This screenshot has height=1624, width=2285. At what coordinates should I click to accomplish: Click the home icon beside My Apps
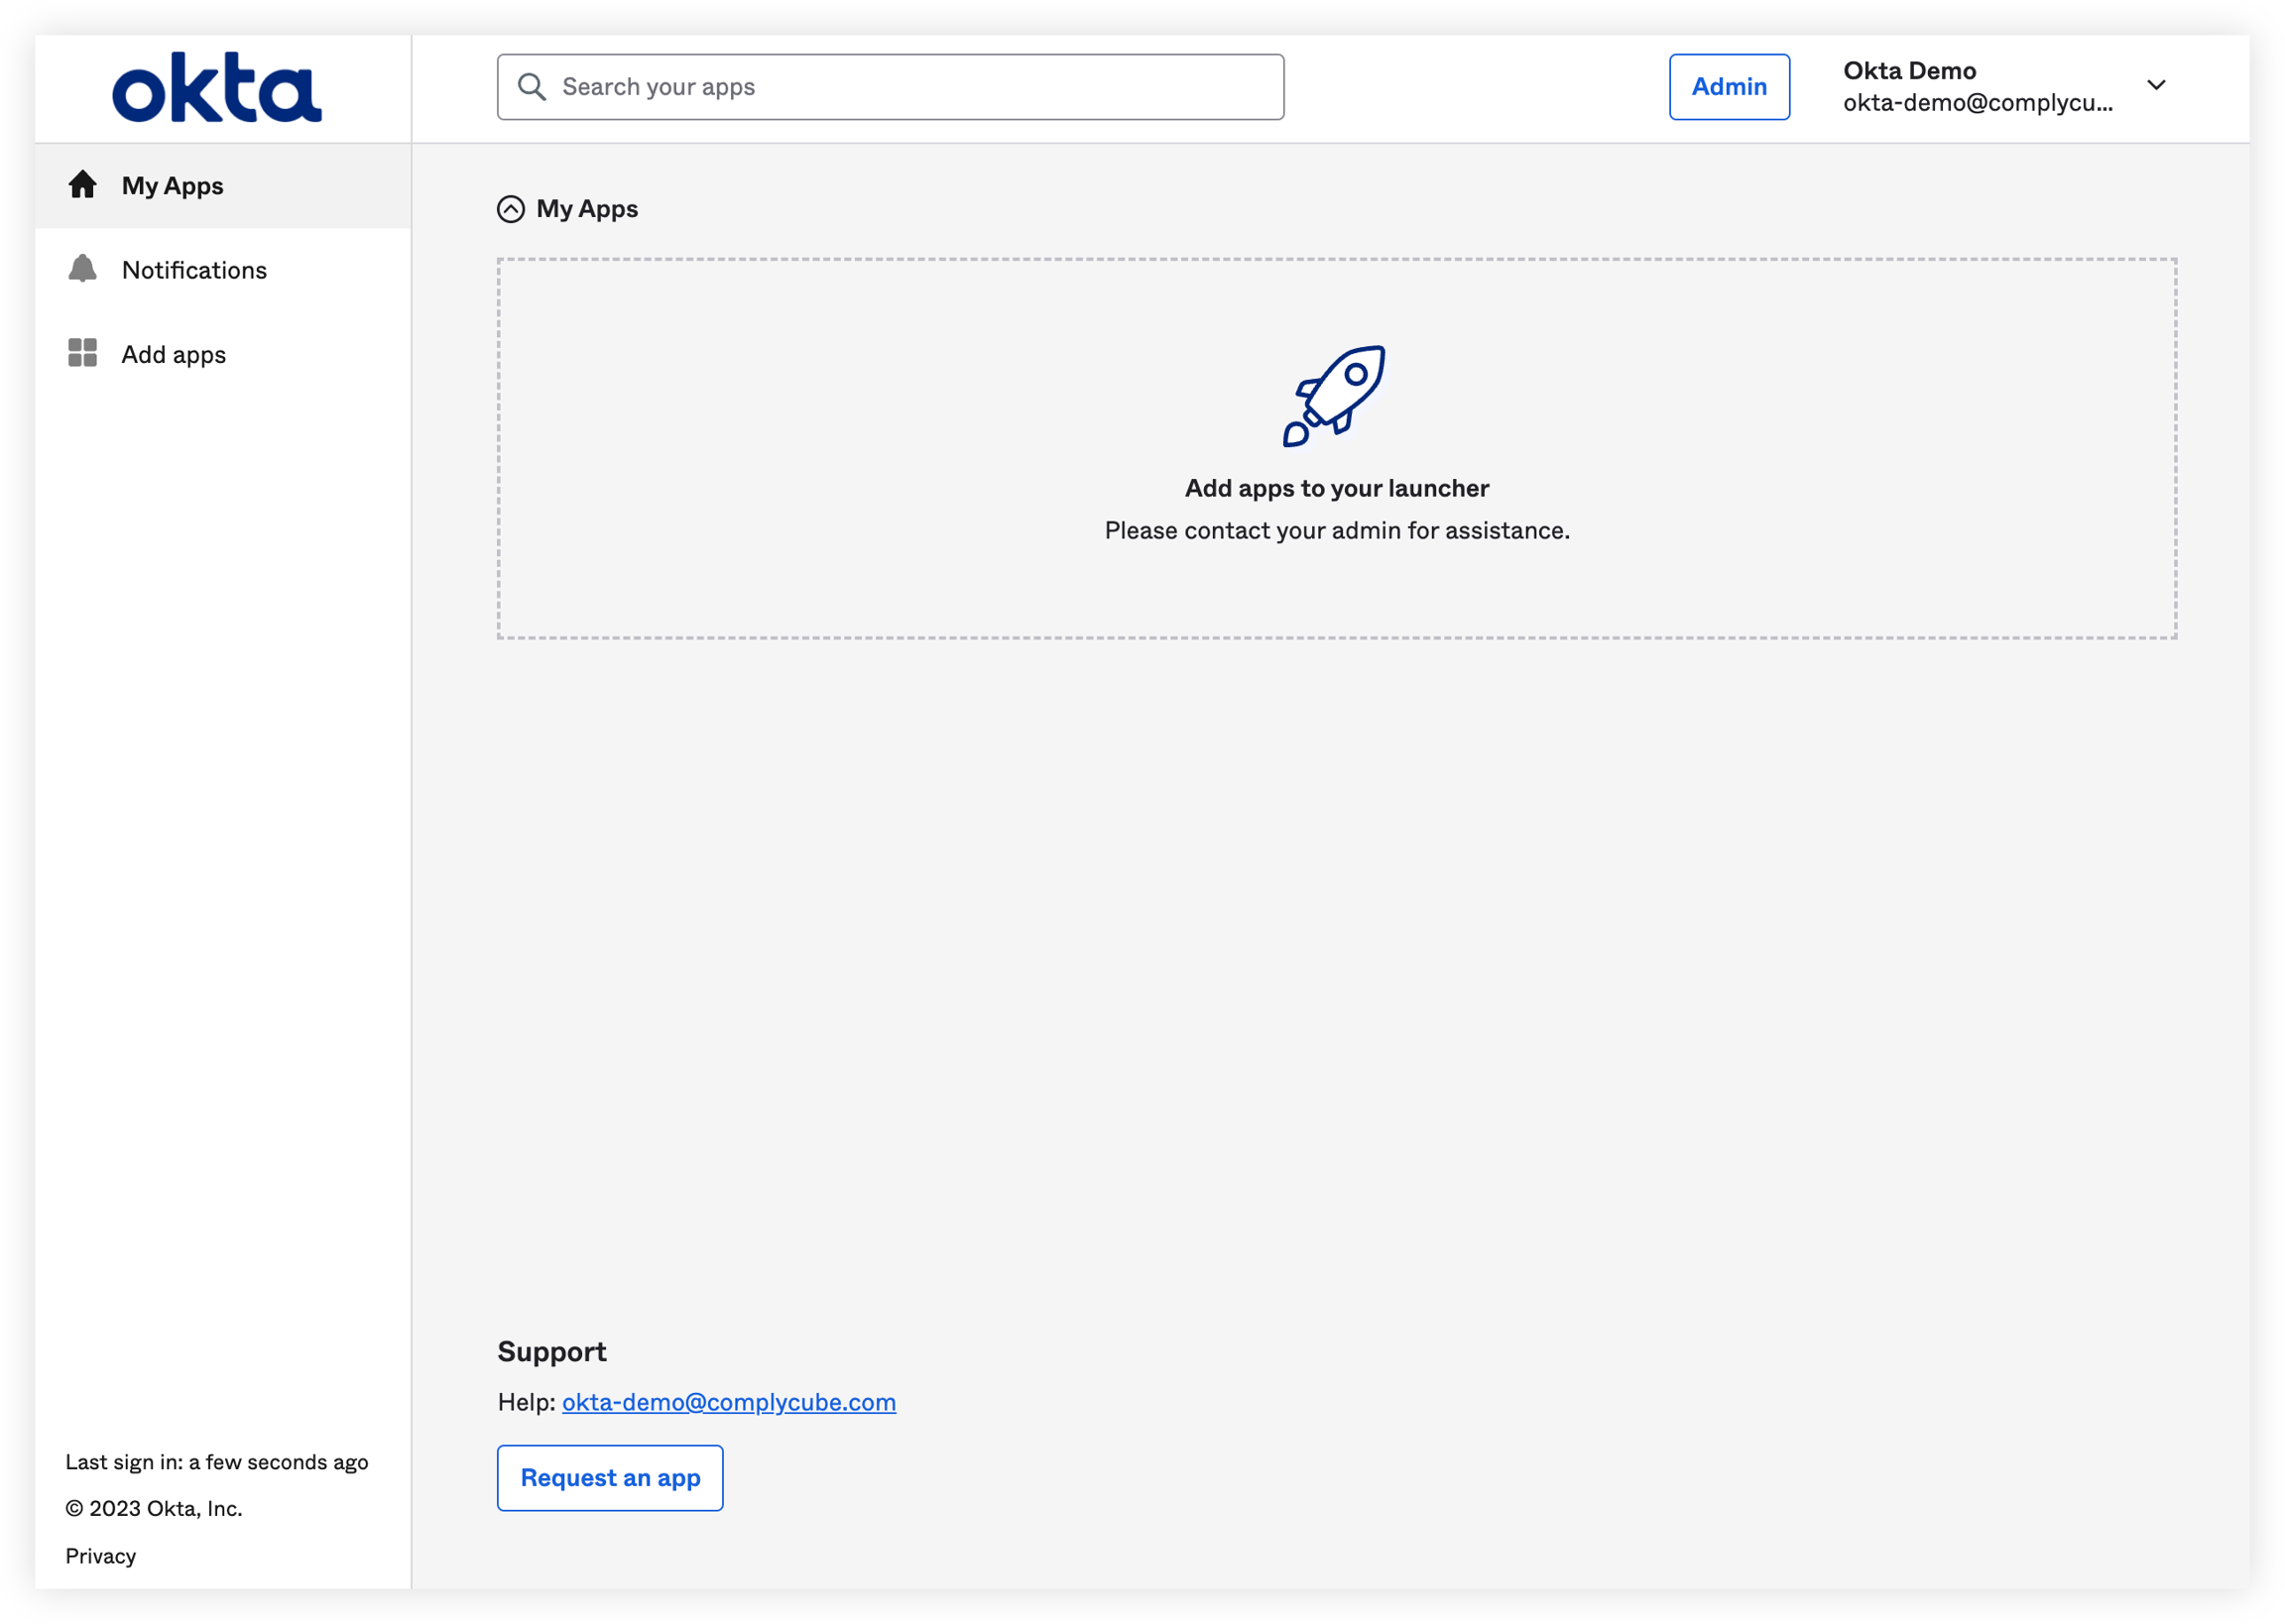pos(82,185)
